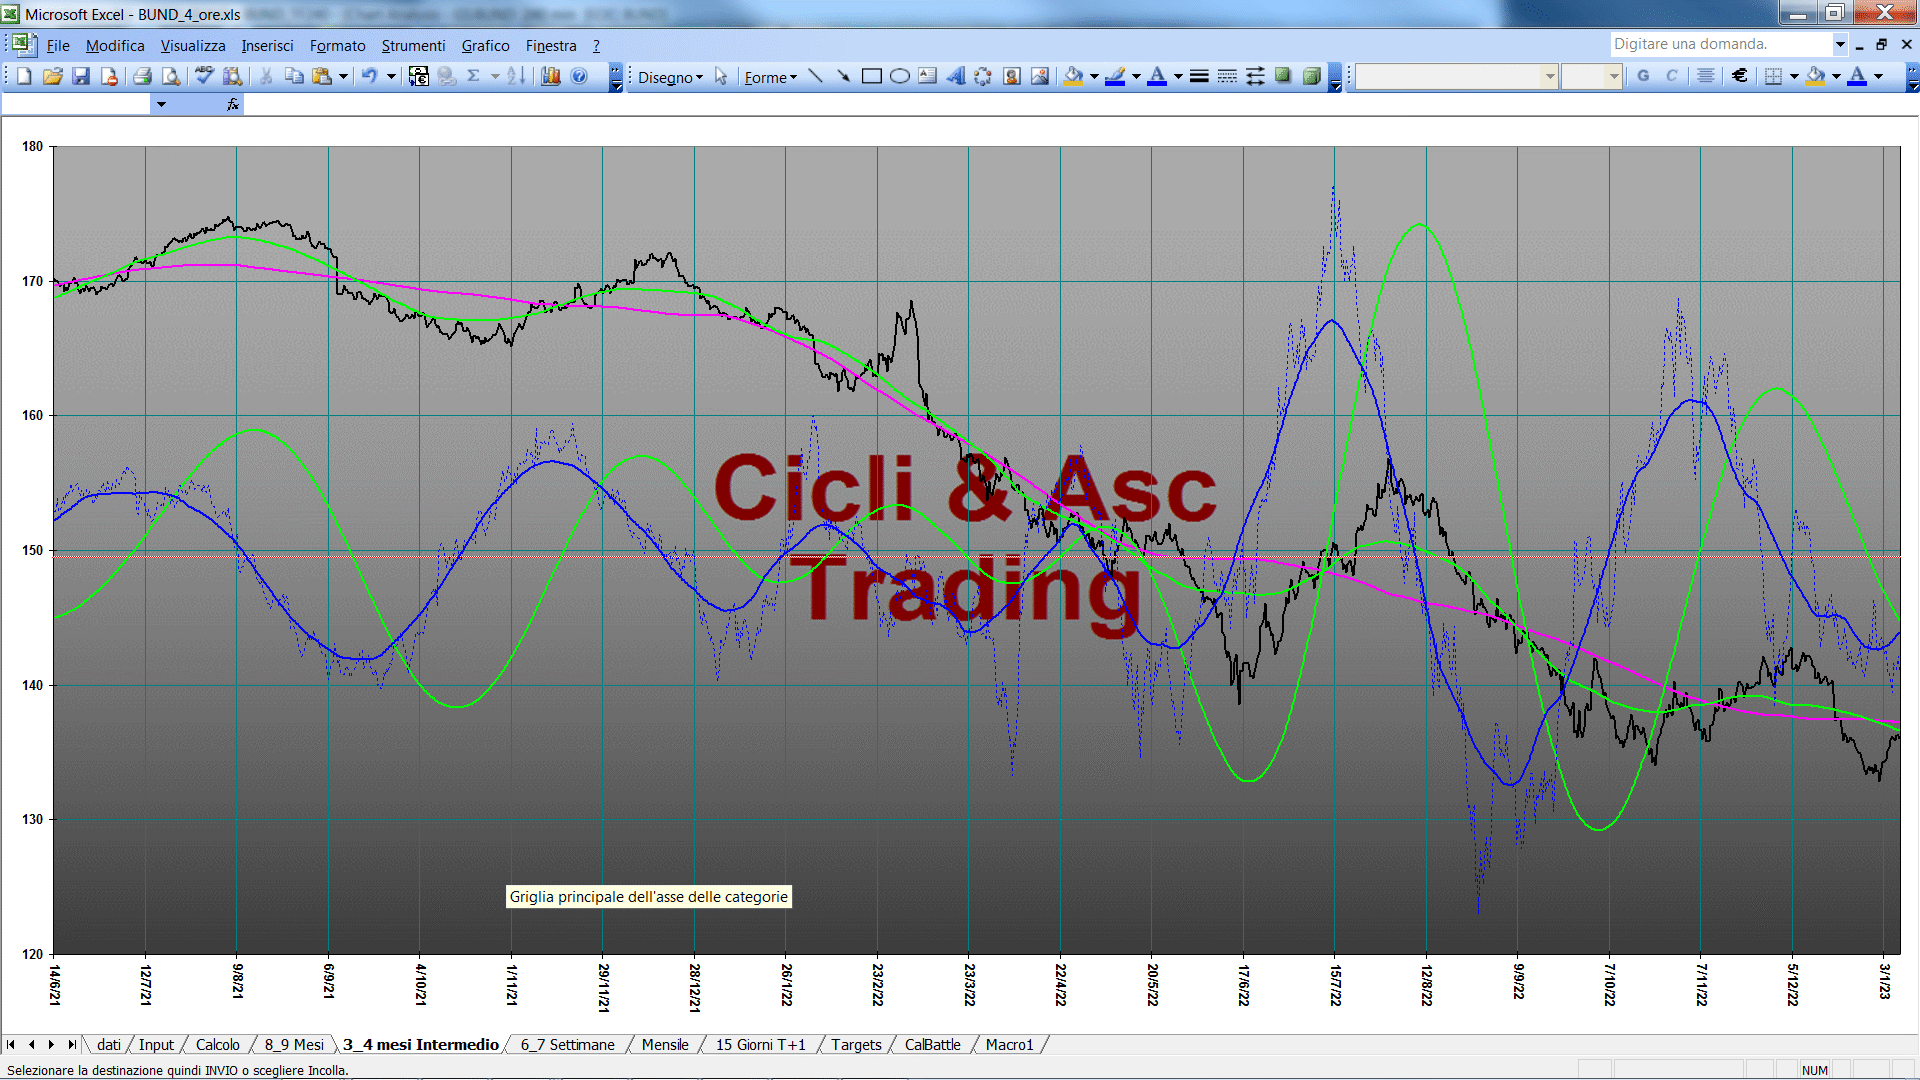The width and height of the screenshot is (1920, 1080).
Task: Click the drawing Fill Color yellow bucket
Action: 1074,76
